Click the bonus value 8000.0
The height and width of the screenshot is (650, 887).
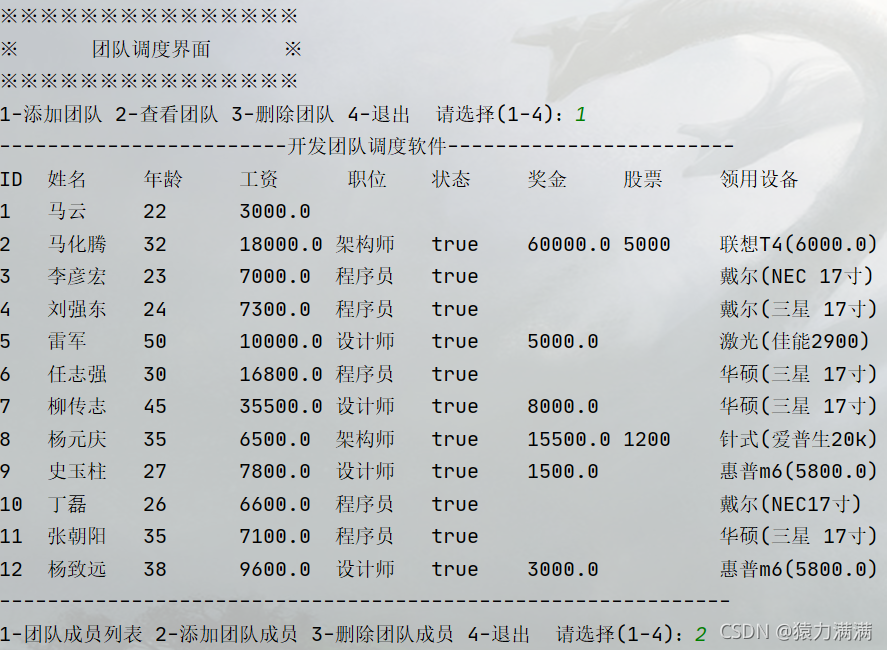tap(563, 407)
